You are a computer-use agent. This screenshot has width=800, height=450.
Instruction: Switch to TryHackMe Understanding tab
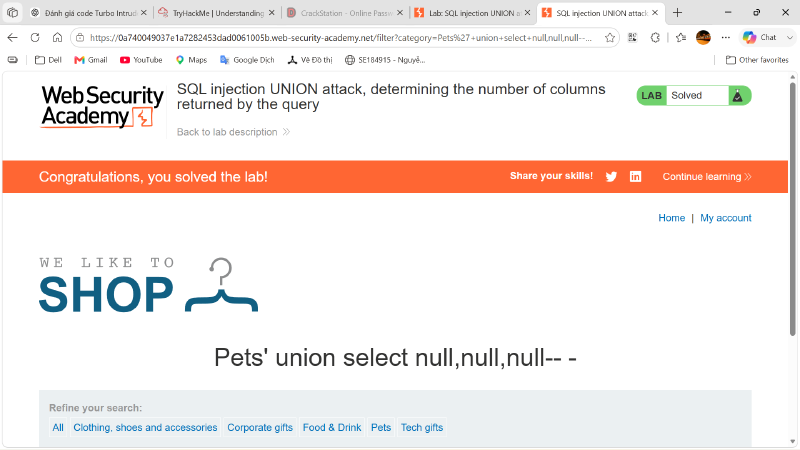pyautogui.click(x=217, y=13)
